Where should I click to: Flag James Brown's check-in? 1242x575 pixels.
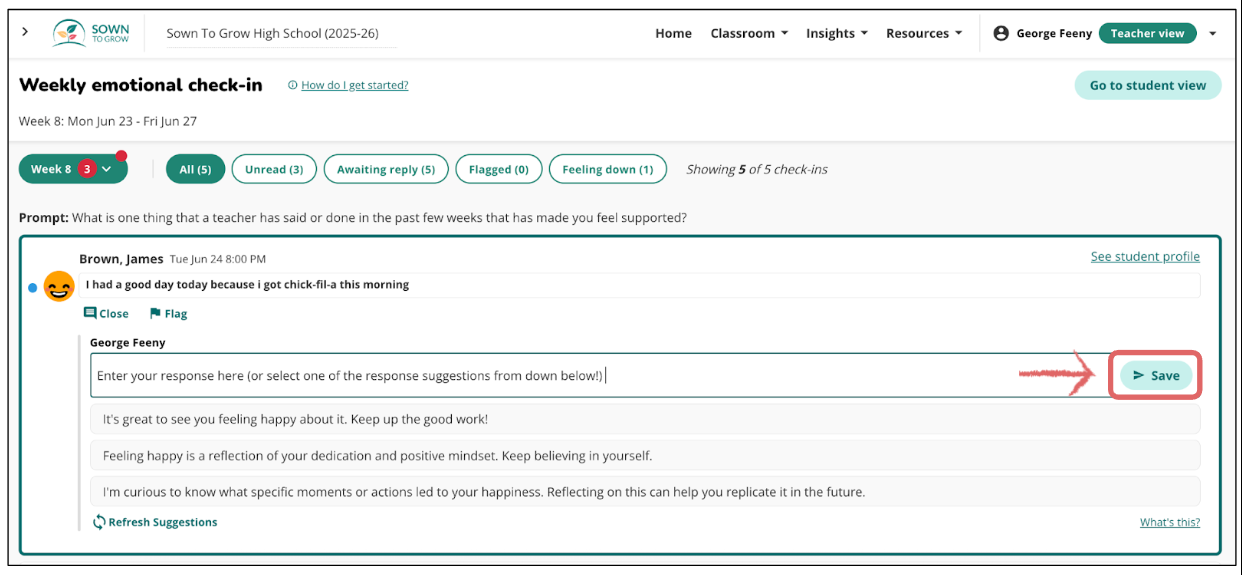(x=168, y=313)
